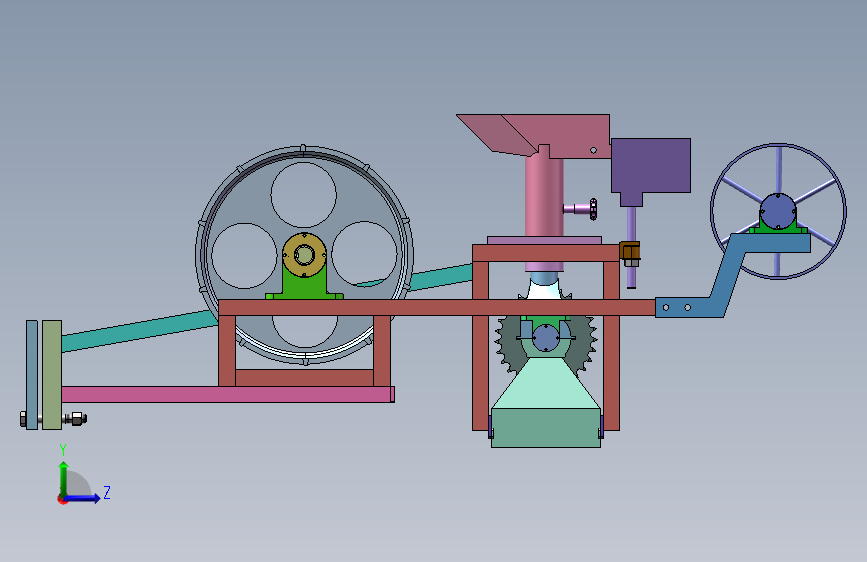Select the long magenta horizontal bar
This screenshot has width=867, height=562.
click(228, 394)
